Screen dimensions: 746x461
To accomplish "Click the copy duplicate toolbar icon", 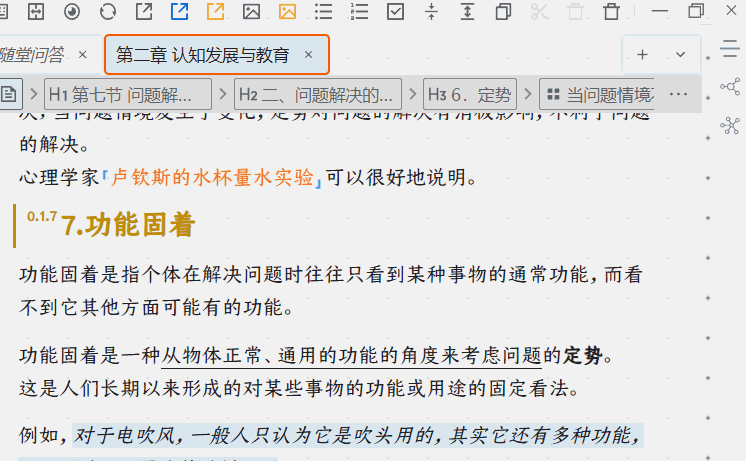I will click(x=503, y=11).
